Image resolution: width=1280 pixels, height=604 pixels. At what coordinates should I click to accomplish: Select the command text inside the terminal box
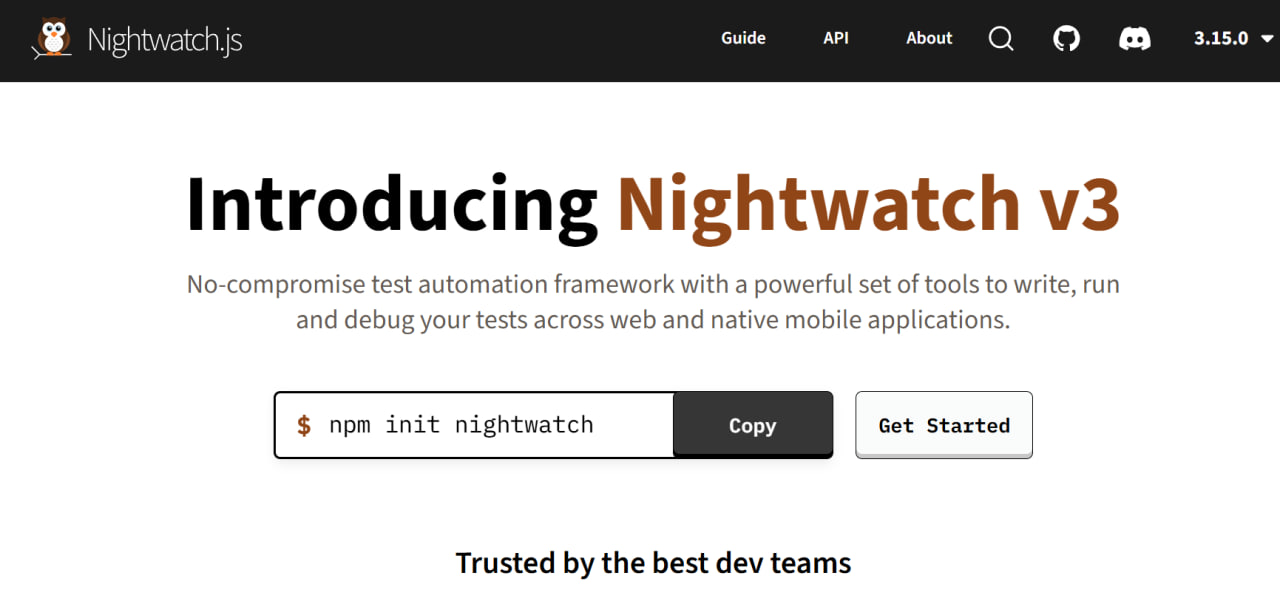click(460, 424)
